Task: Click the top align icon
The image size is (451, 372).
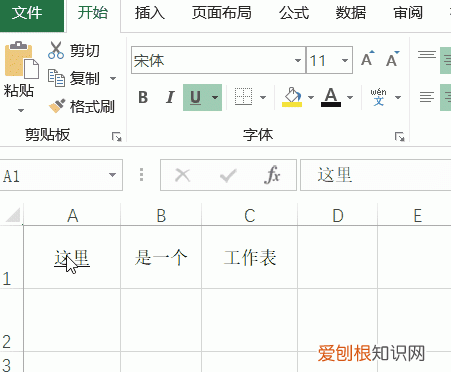Action: (427, 55)
